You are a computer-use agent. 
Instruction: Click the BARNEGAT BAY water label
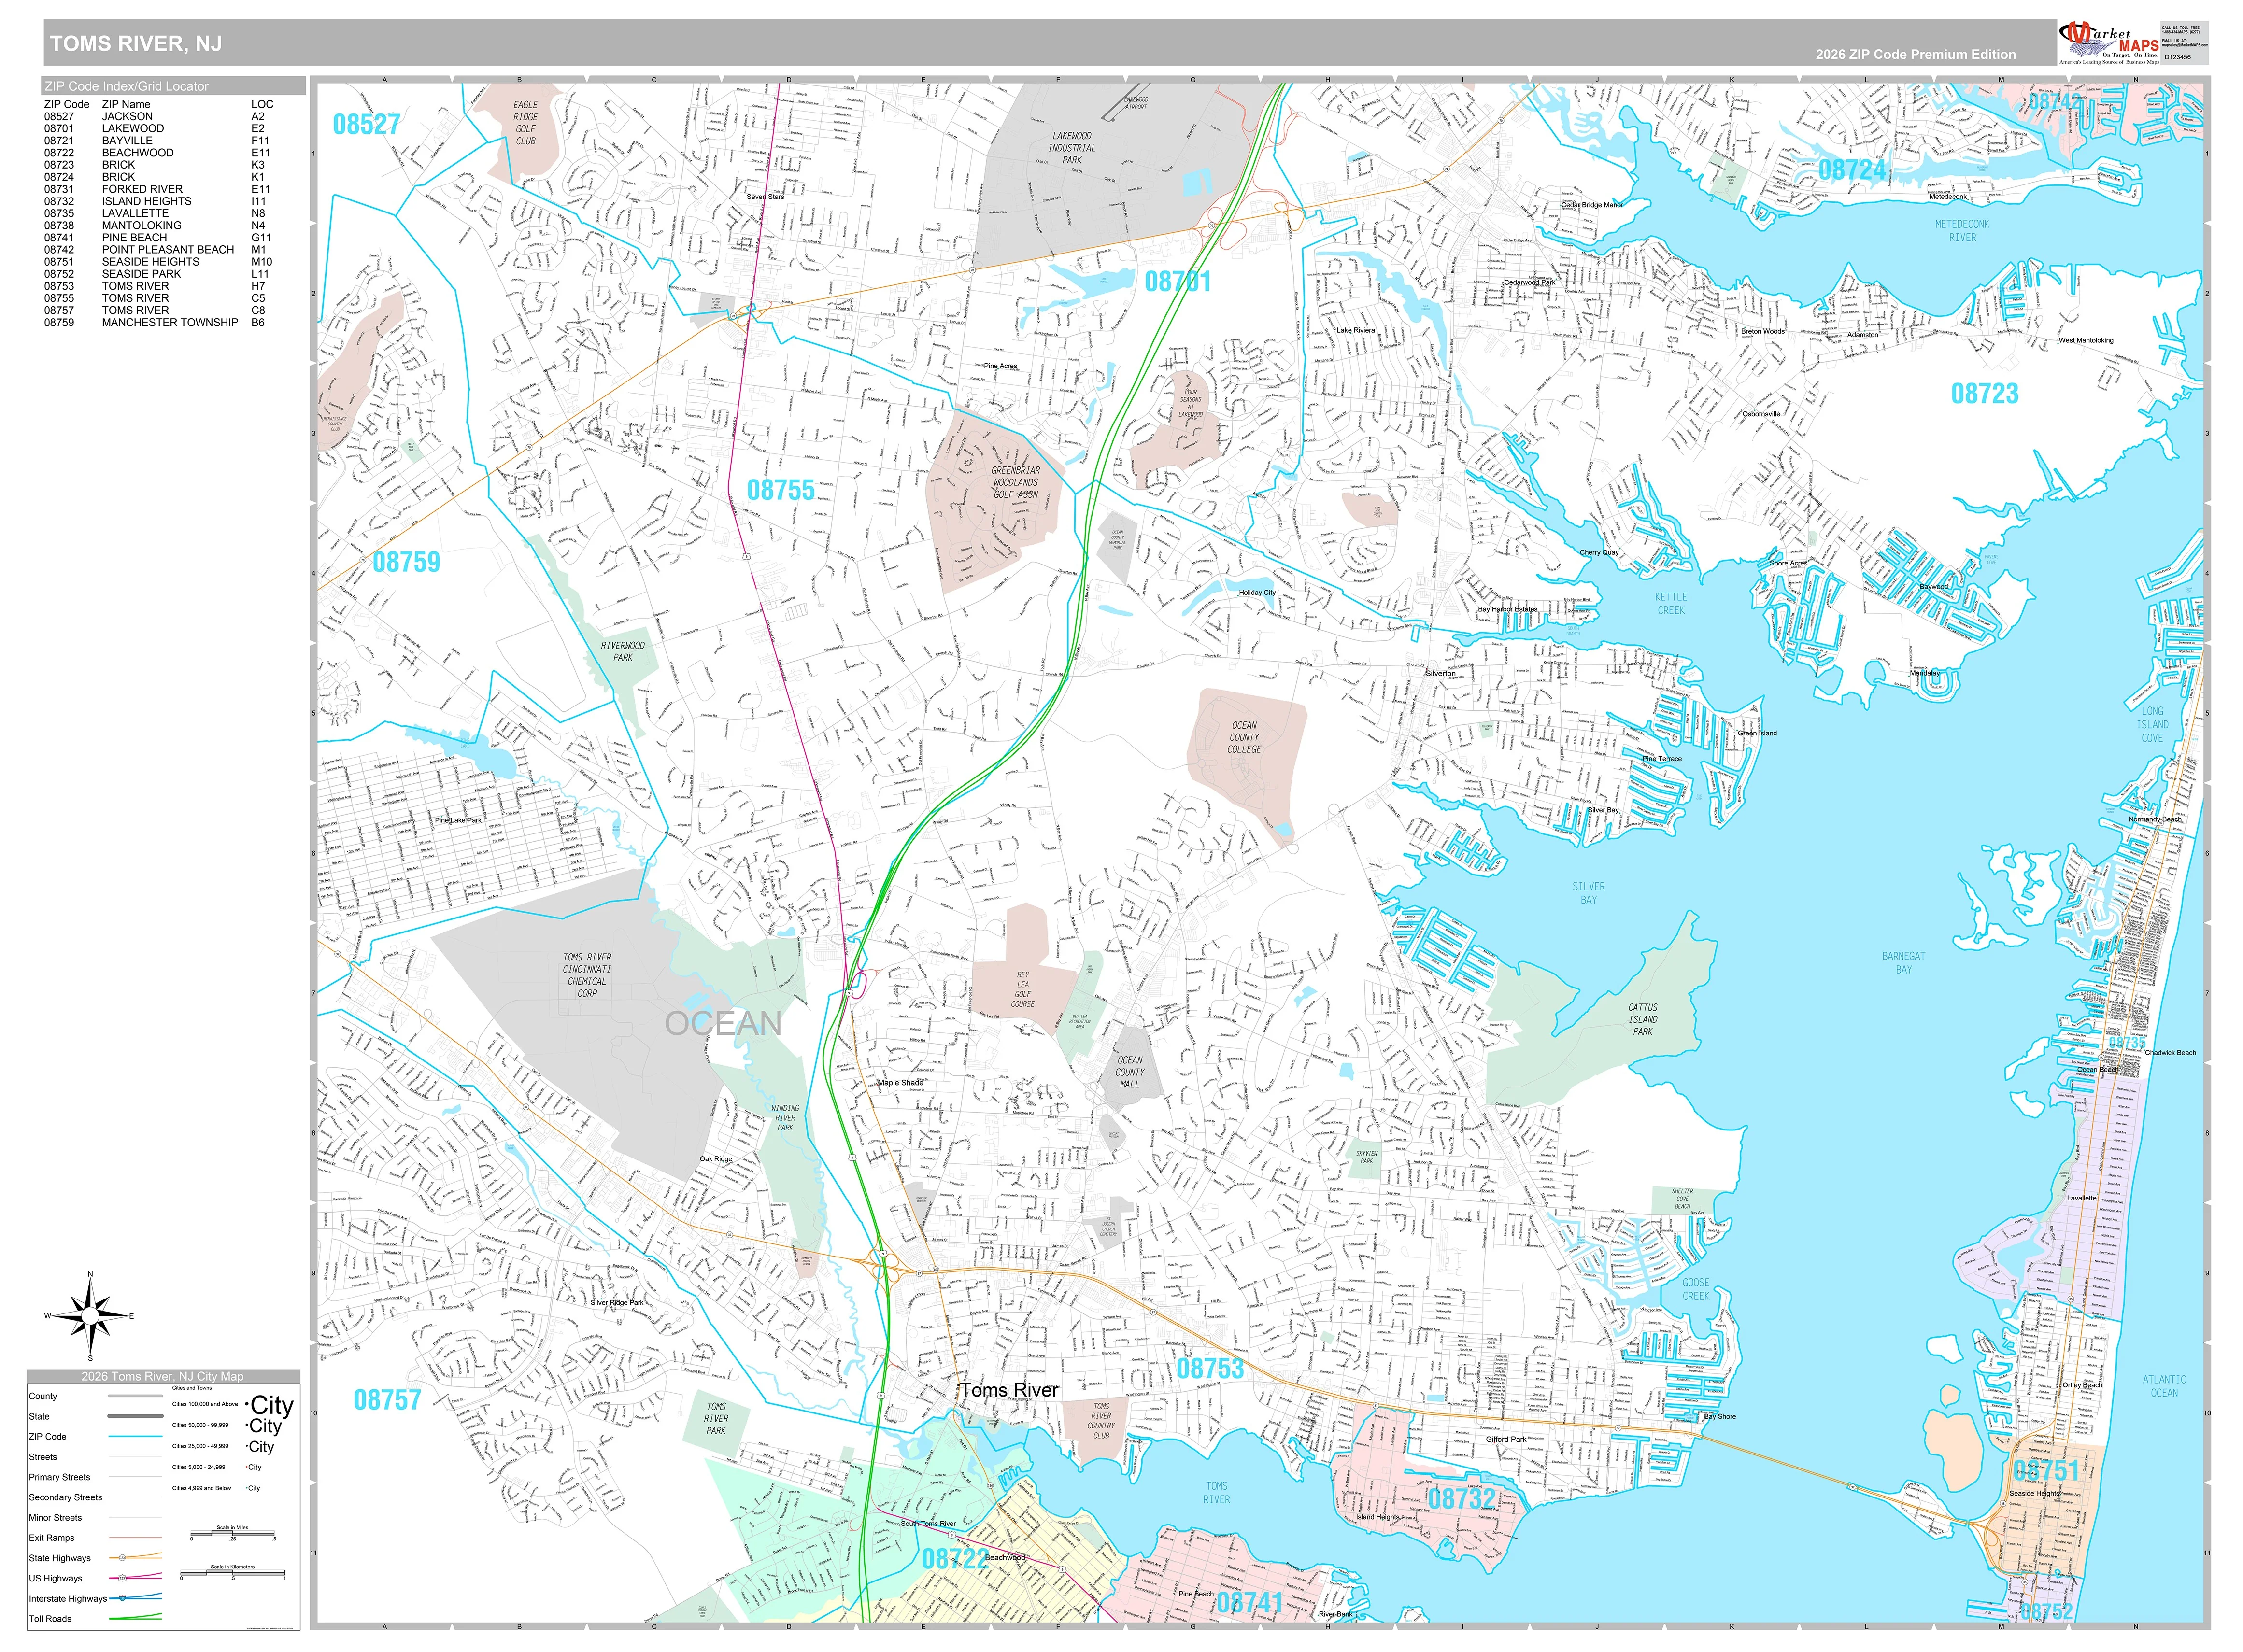coord(1903,963)
